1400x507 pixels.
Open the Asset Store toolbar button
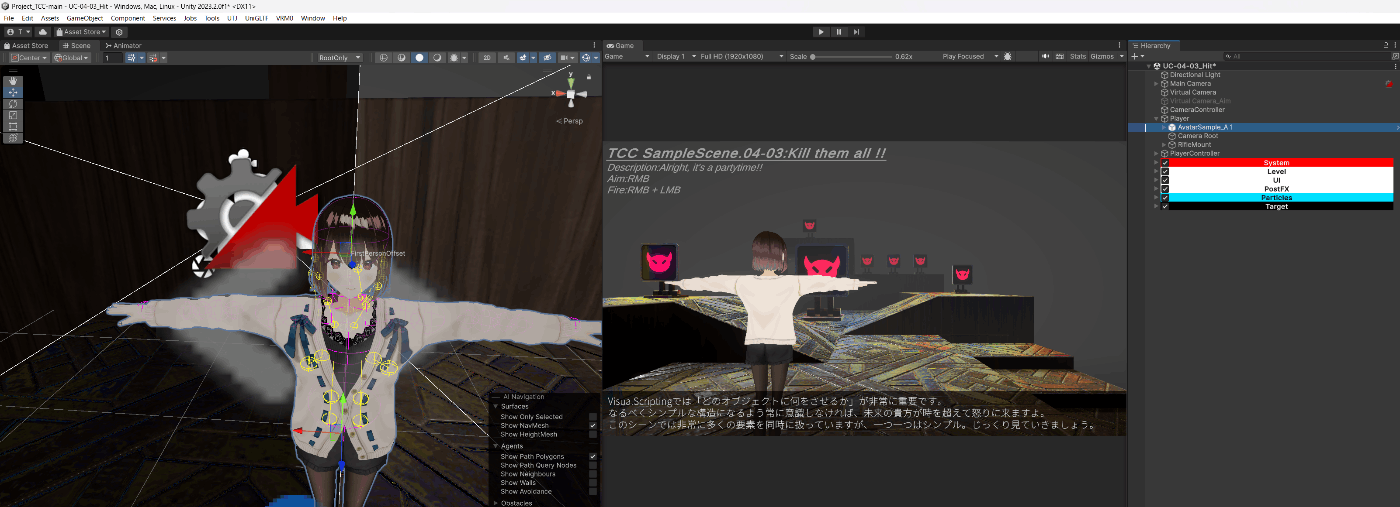82,32
